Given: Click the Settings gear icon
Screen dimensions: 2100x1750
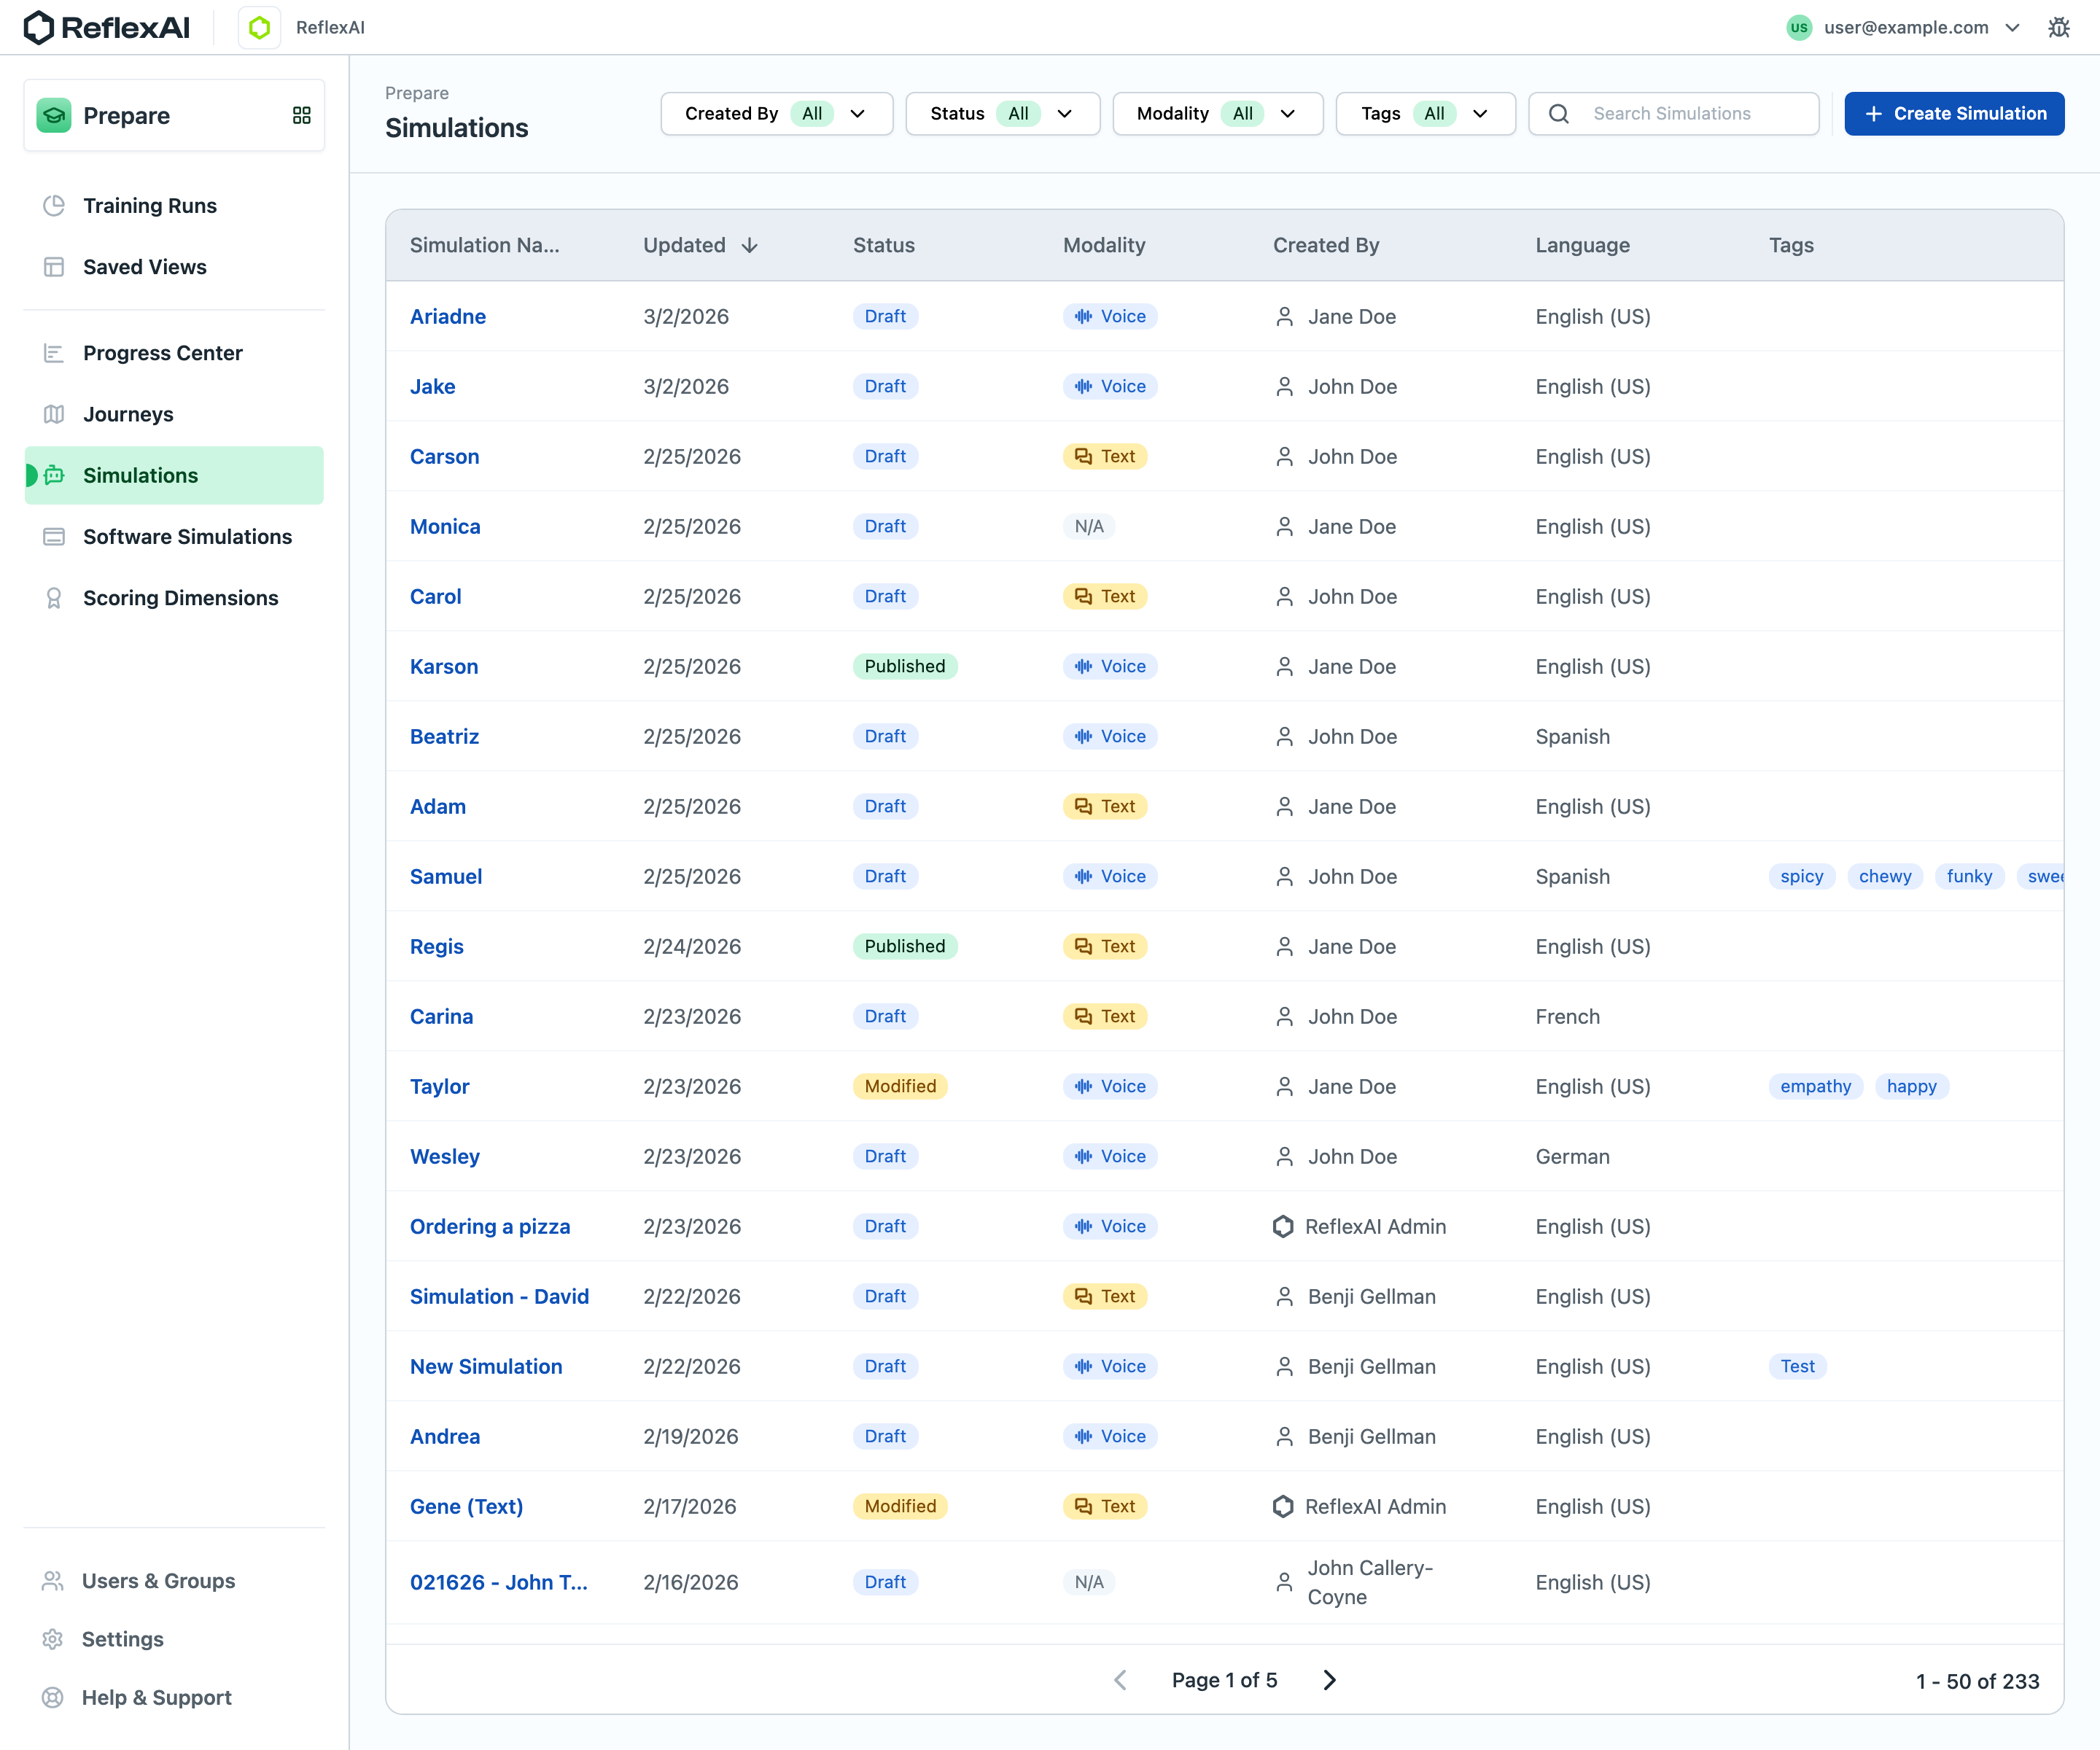Looking at the screenshot, I should [53, 1639].
